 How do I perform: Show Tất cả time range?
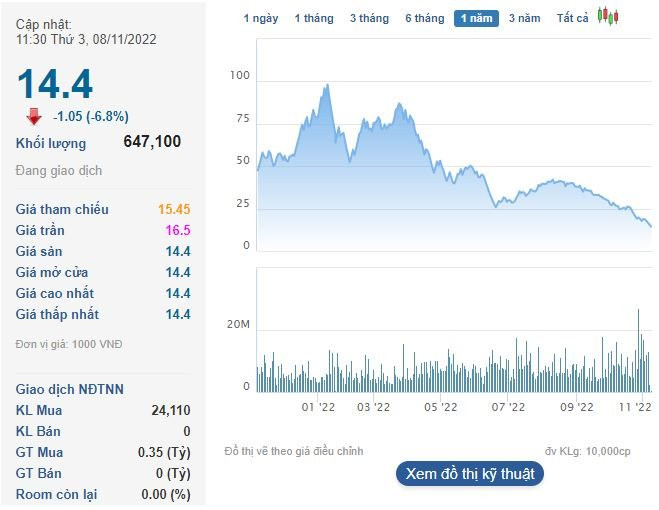[573, 18]
